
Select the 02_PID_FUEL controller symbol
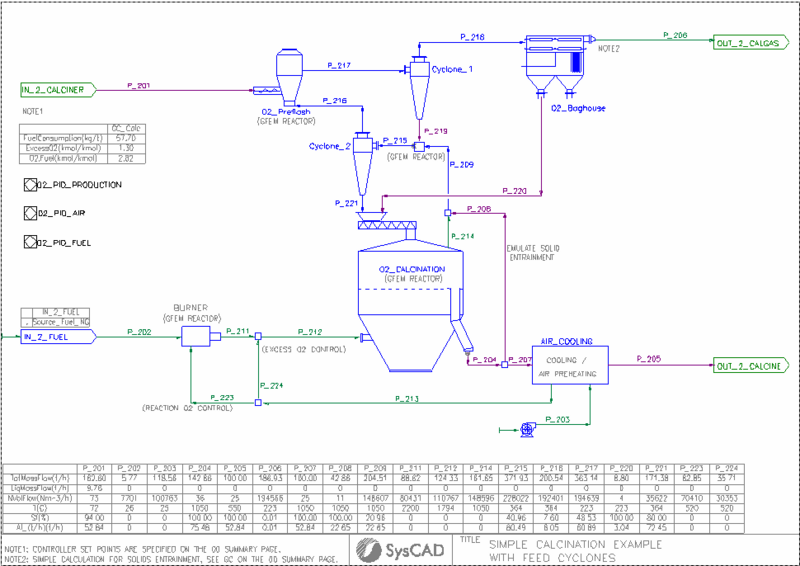point(30,242)
